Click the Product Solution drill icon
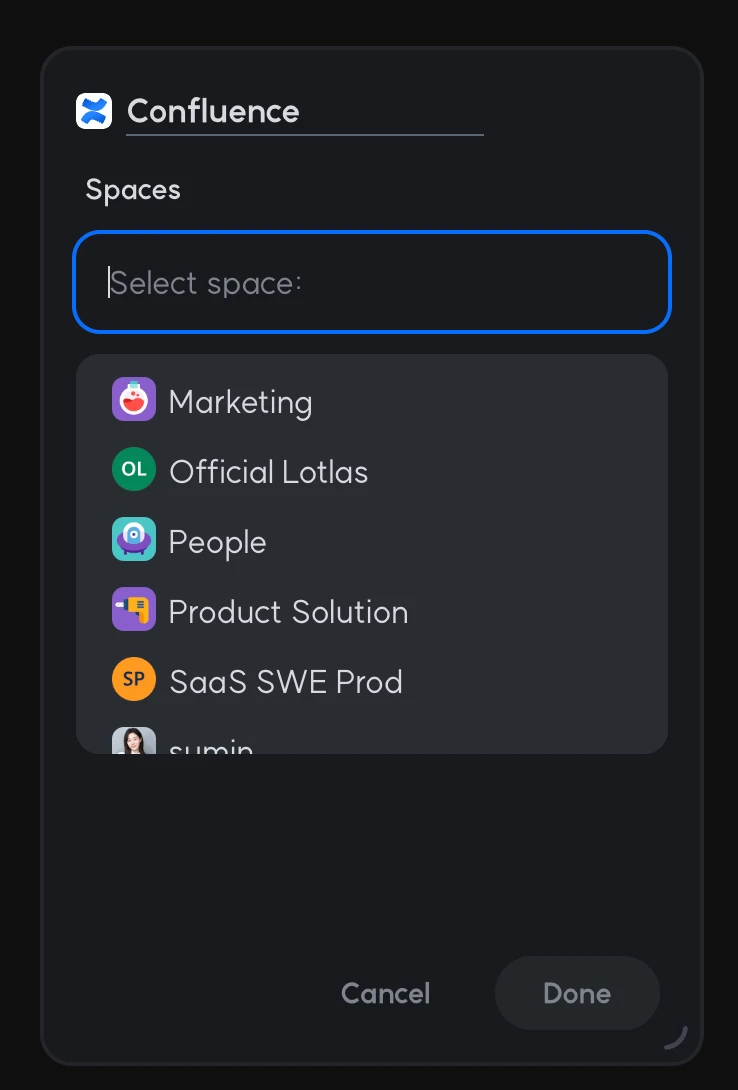 [x=134, y=610]
